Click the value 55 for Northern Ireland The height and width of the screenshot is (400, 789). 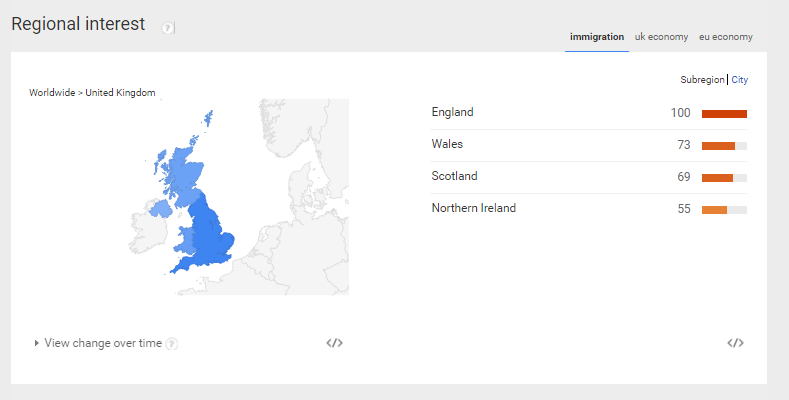pos(684,209)
